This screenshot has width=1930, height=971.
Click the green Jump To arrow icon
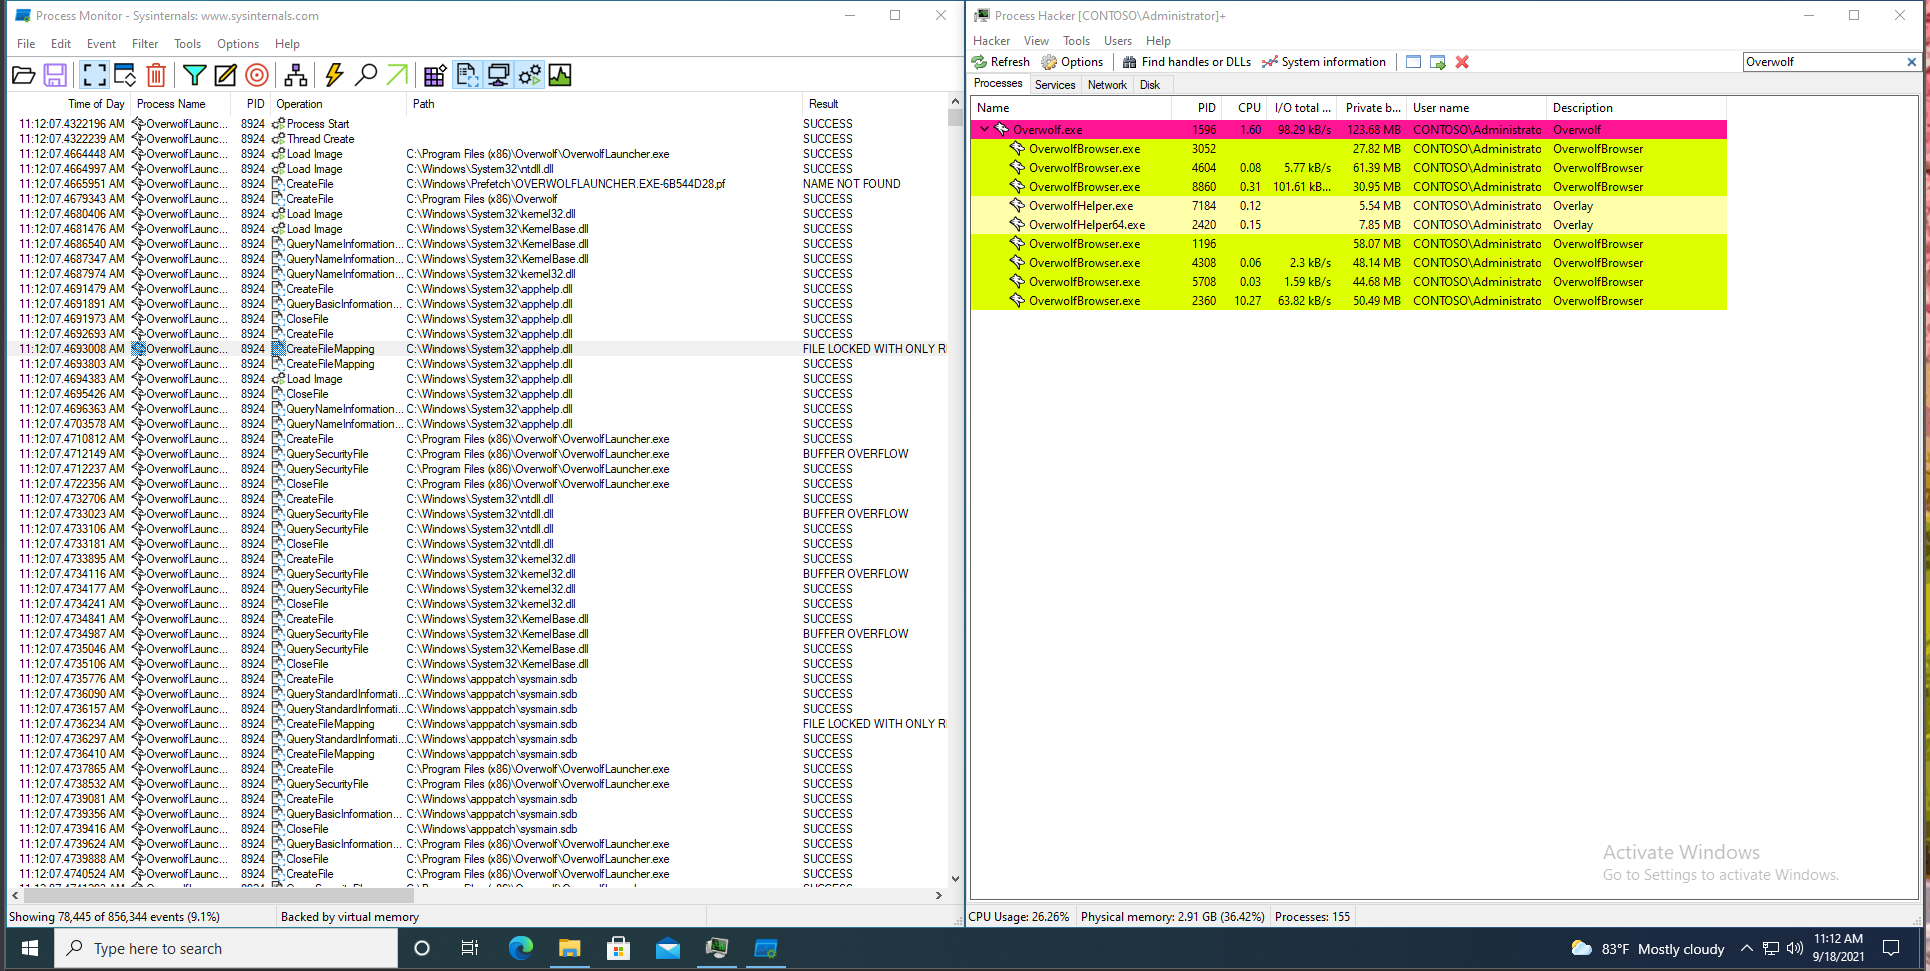pyautogui.click(x=397, y=75)
